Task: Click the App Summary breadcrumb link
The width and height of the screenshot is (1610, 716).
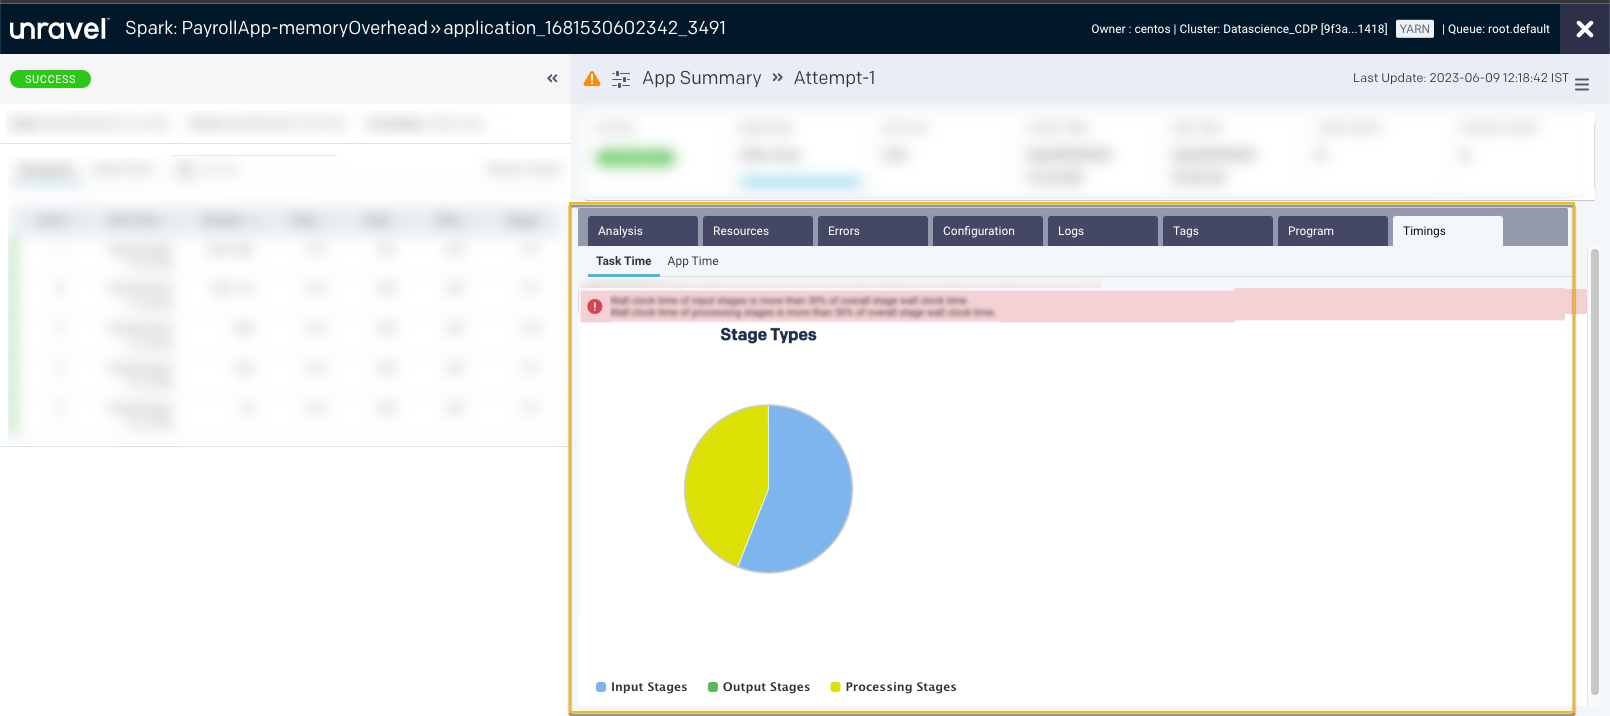Action: [x=701, y=78]
